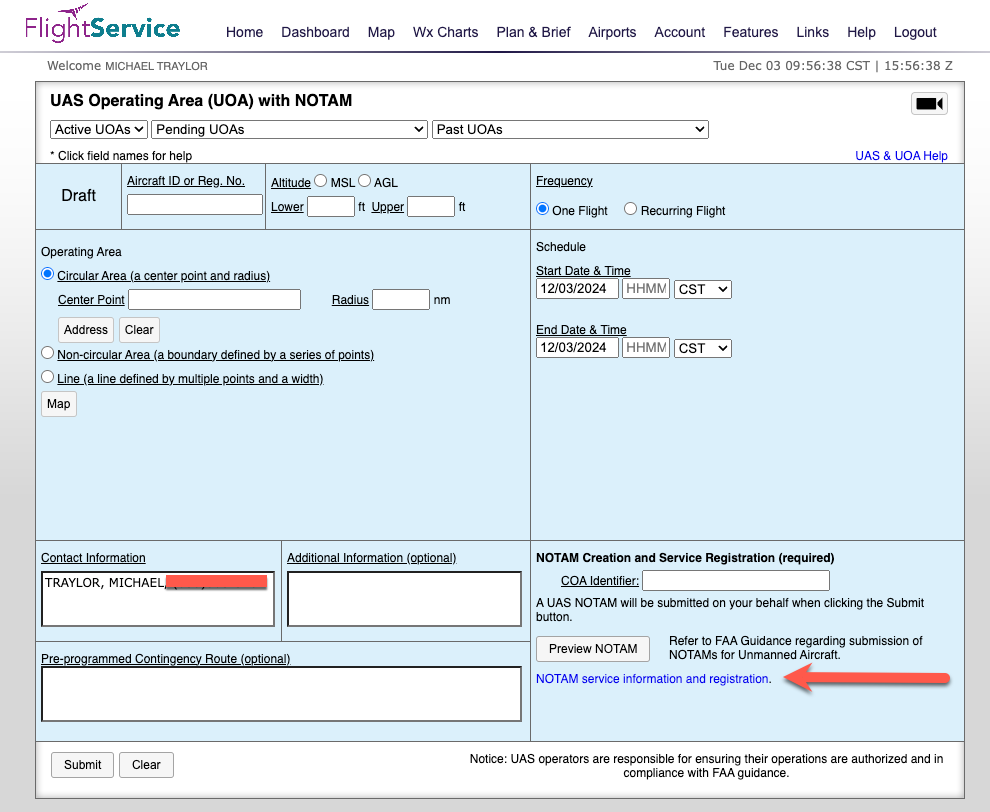Open the Start time zone CST dropdown

tap(703, 289)
